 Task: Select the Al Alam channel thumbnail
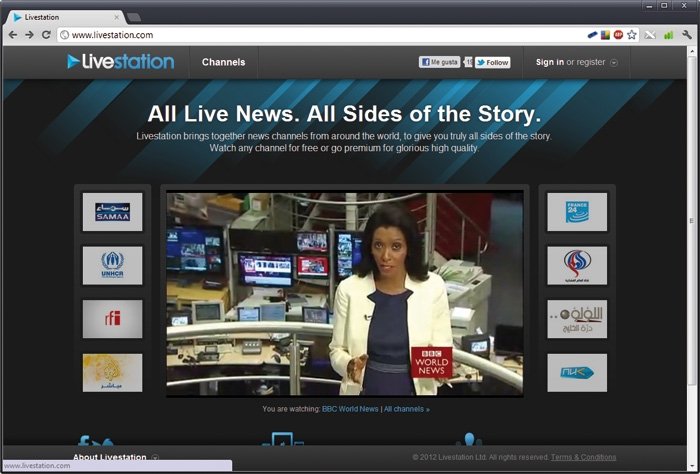(577, 266)
